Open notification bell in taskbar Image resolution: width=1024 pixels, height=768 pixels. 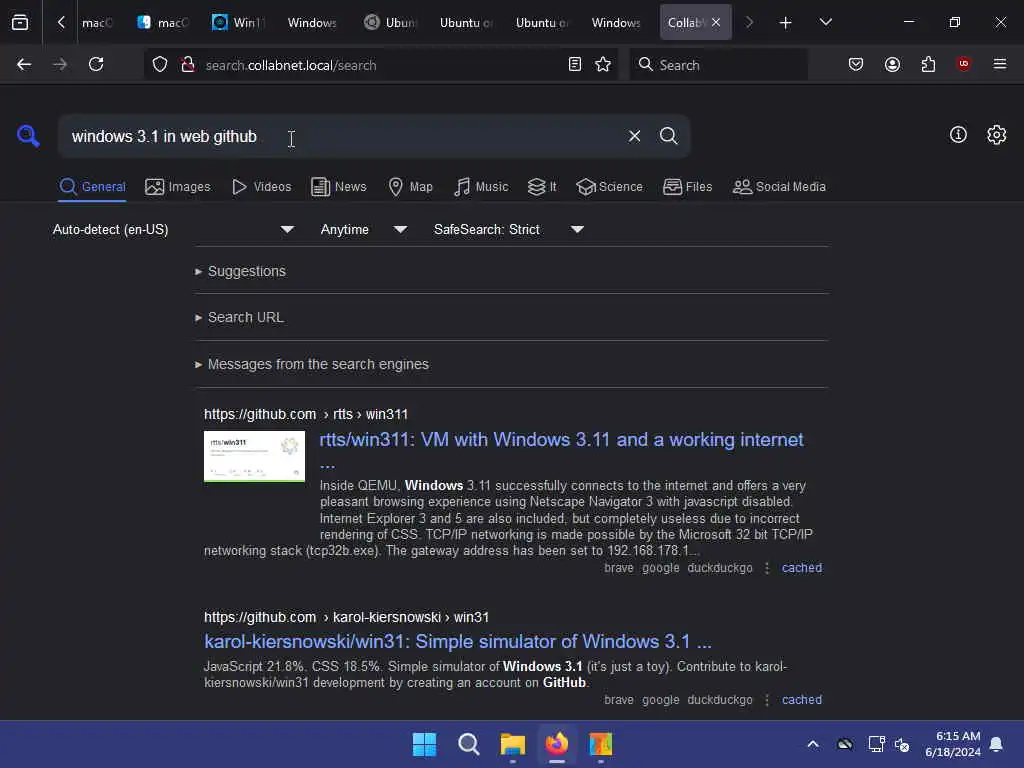click(x=996, y=744)
